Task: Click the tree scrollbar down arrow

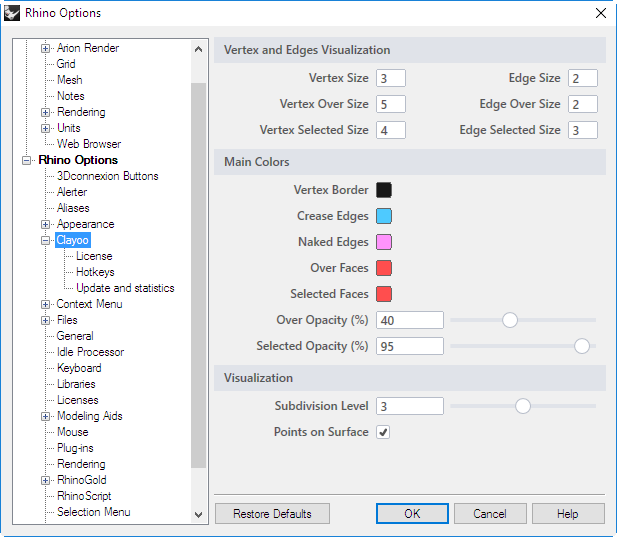Action: click(x=199, y=515)
